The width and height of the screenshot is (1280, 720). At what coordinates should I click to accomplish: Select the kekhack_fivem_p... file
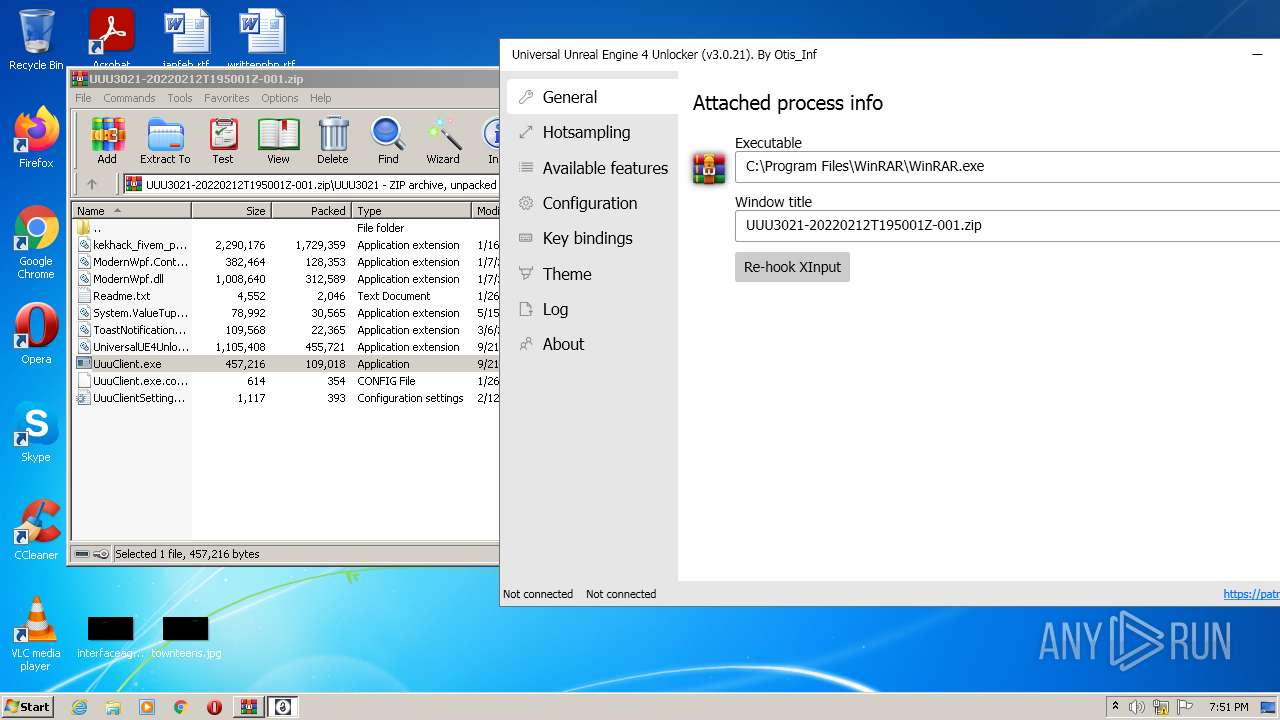[285, 245]
